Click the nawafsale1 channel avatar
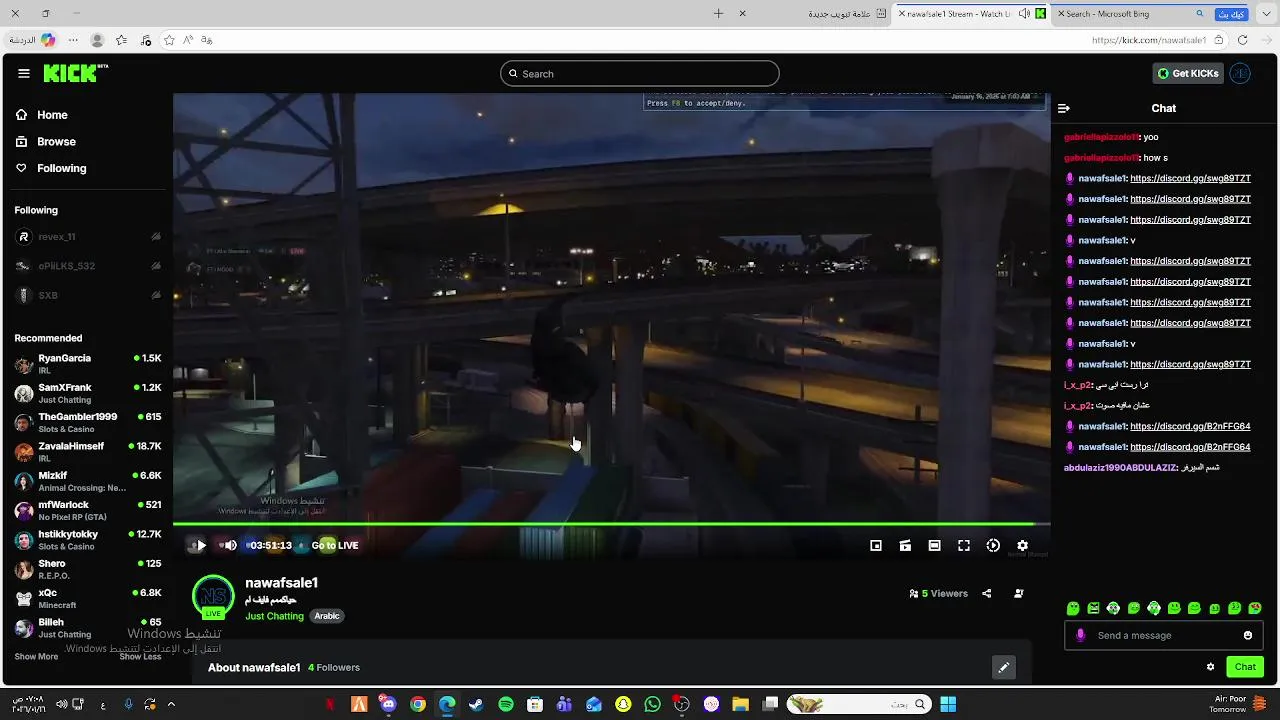 tap(213, 597)
